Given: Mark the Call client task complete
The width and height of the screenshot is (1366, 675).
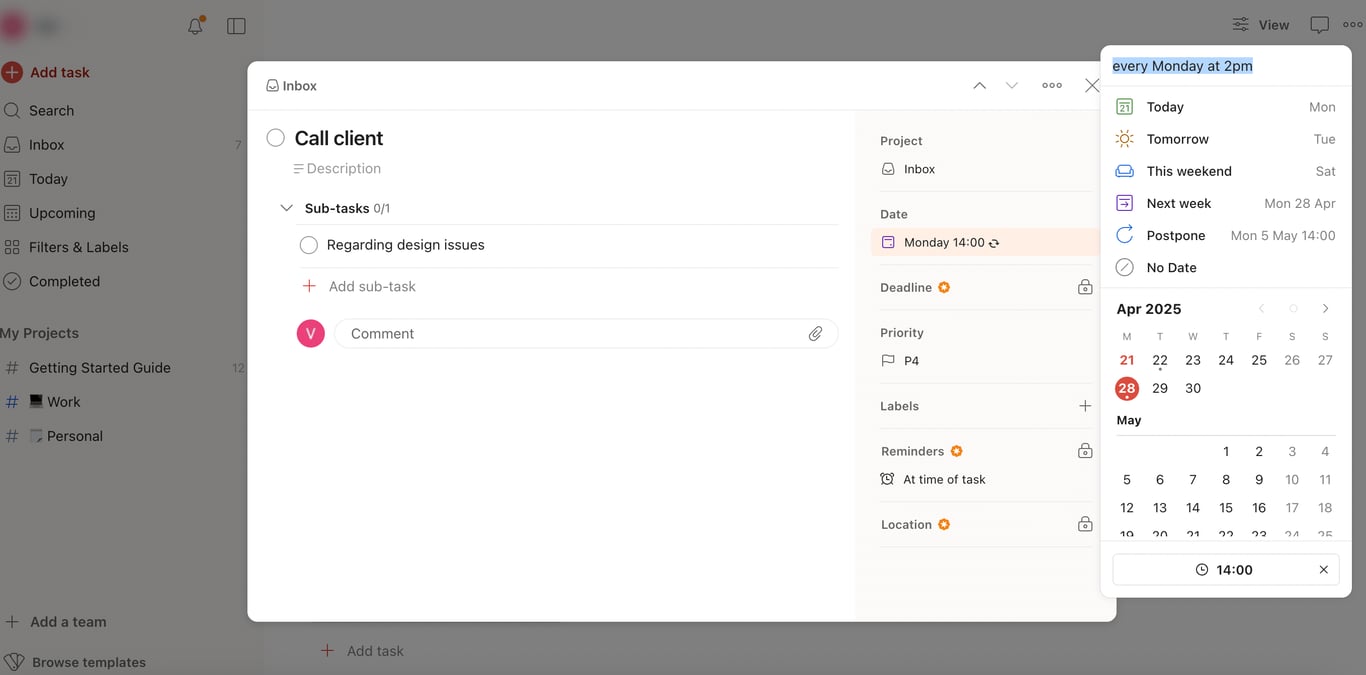Looking at the screenshot, I should (275, 137).
